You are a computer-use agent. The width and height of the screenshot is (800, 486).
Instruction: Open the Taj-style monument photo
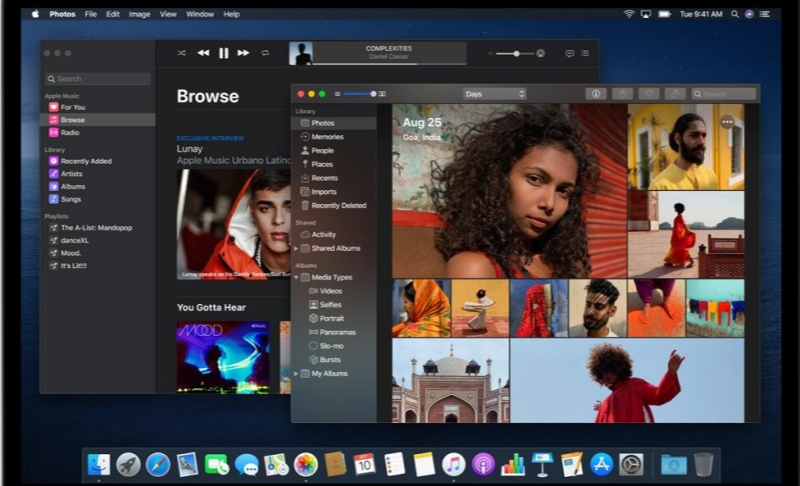(451, 380)
